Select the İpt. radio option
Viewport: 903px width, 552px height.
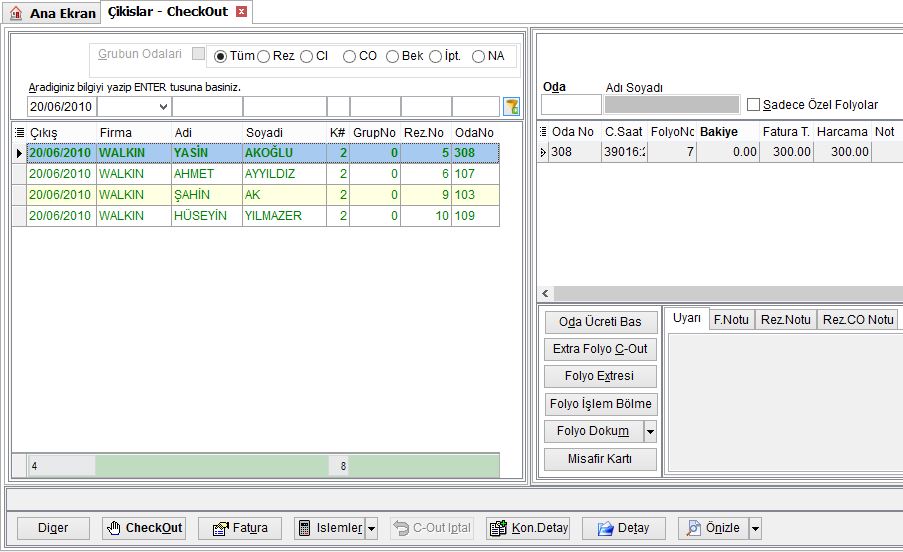pyautogui.click(x=435, y=56)
